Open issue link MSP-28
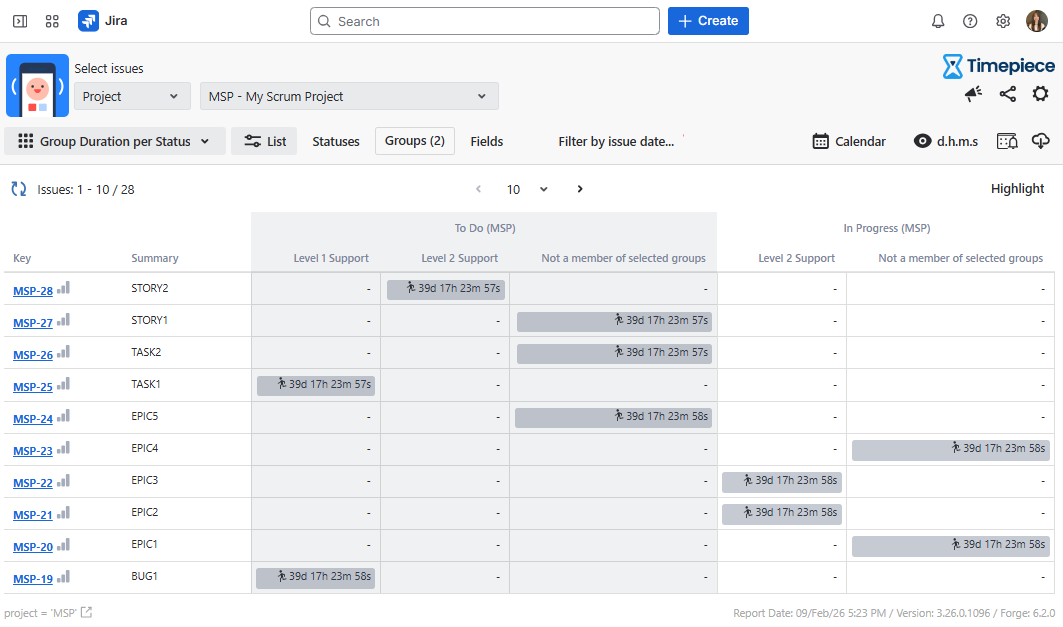The image size is (1063, 627). (x=33, y=291)
